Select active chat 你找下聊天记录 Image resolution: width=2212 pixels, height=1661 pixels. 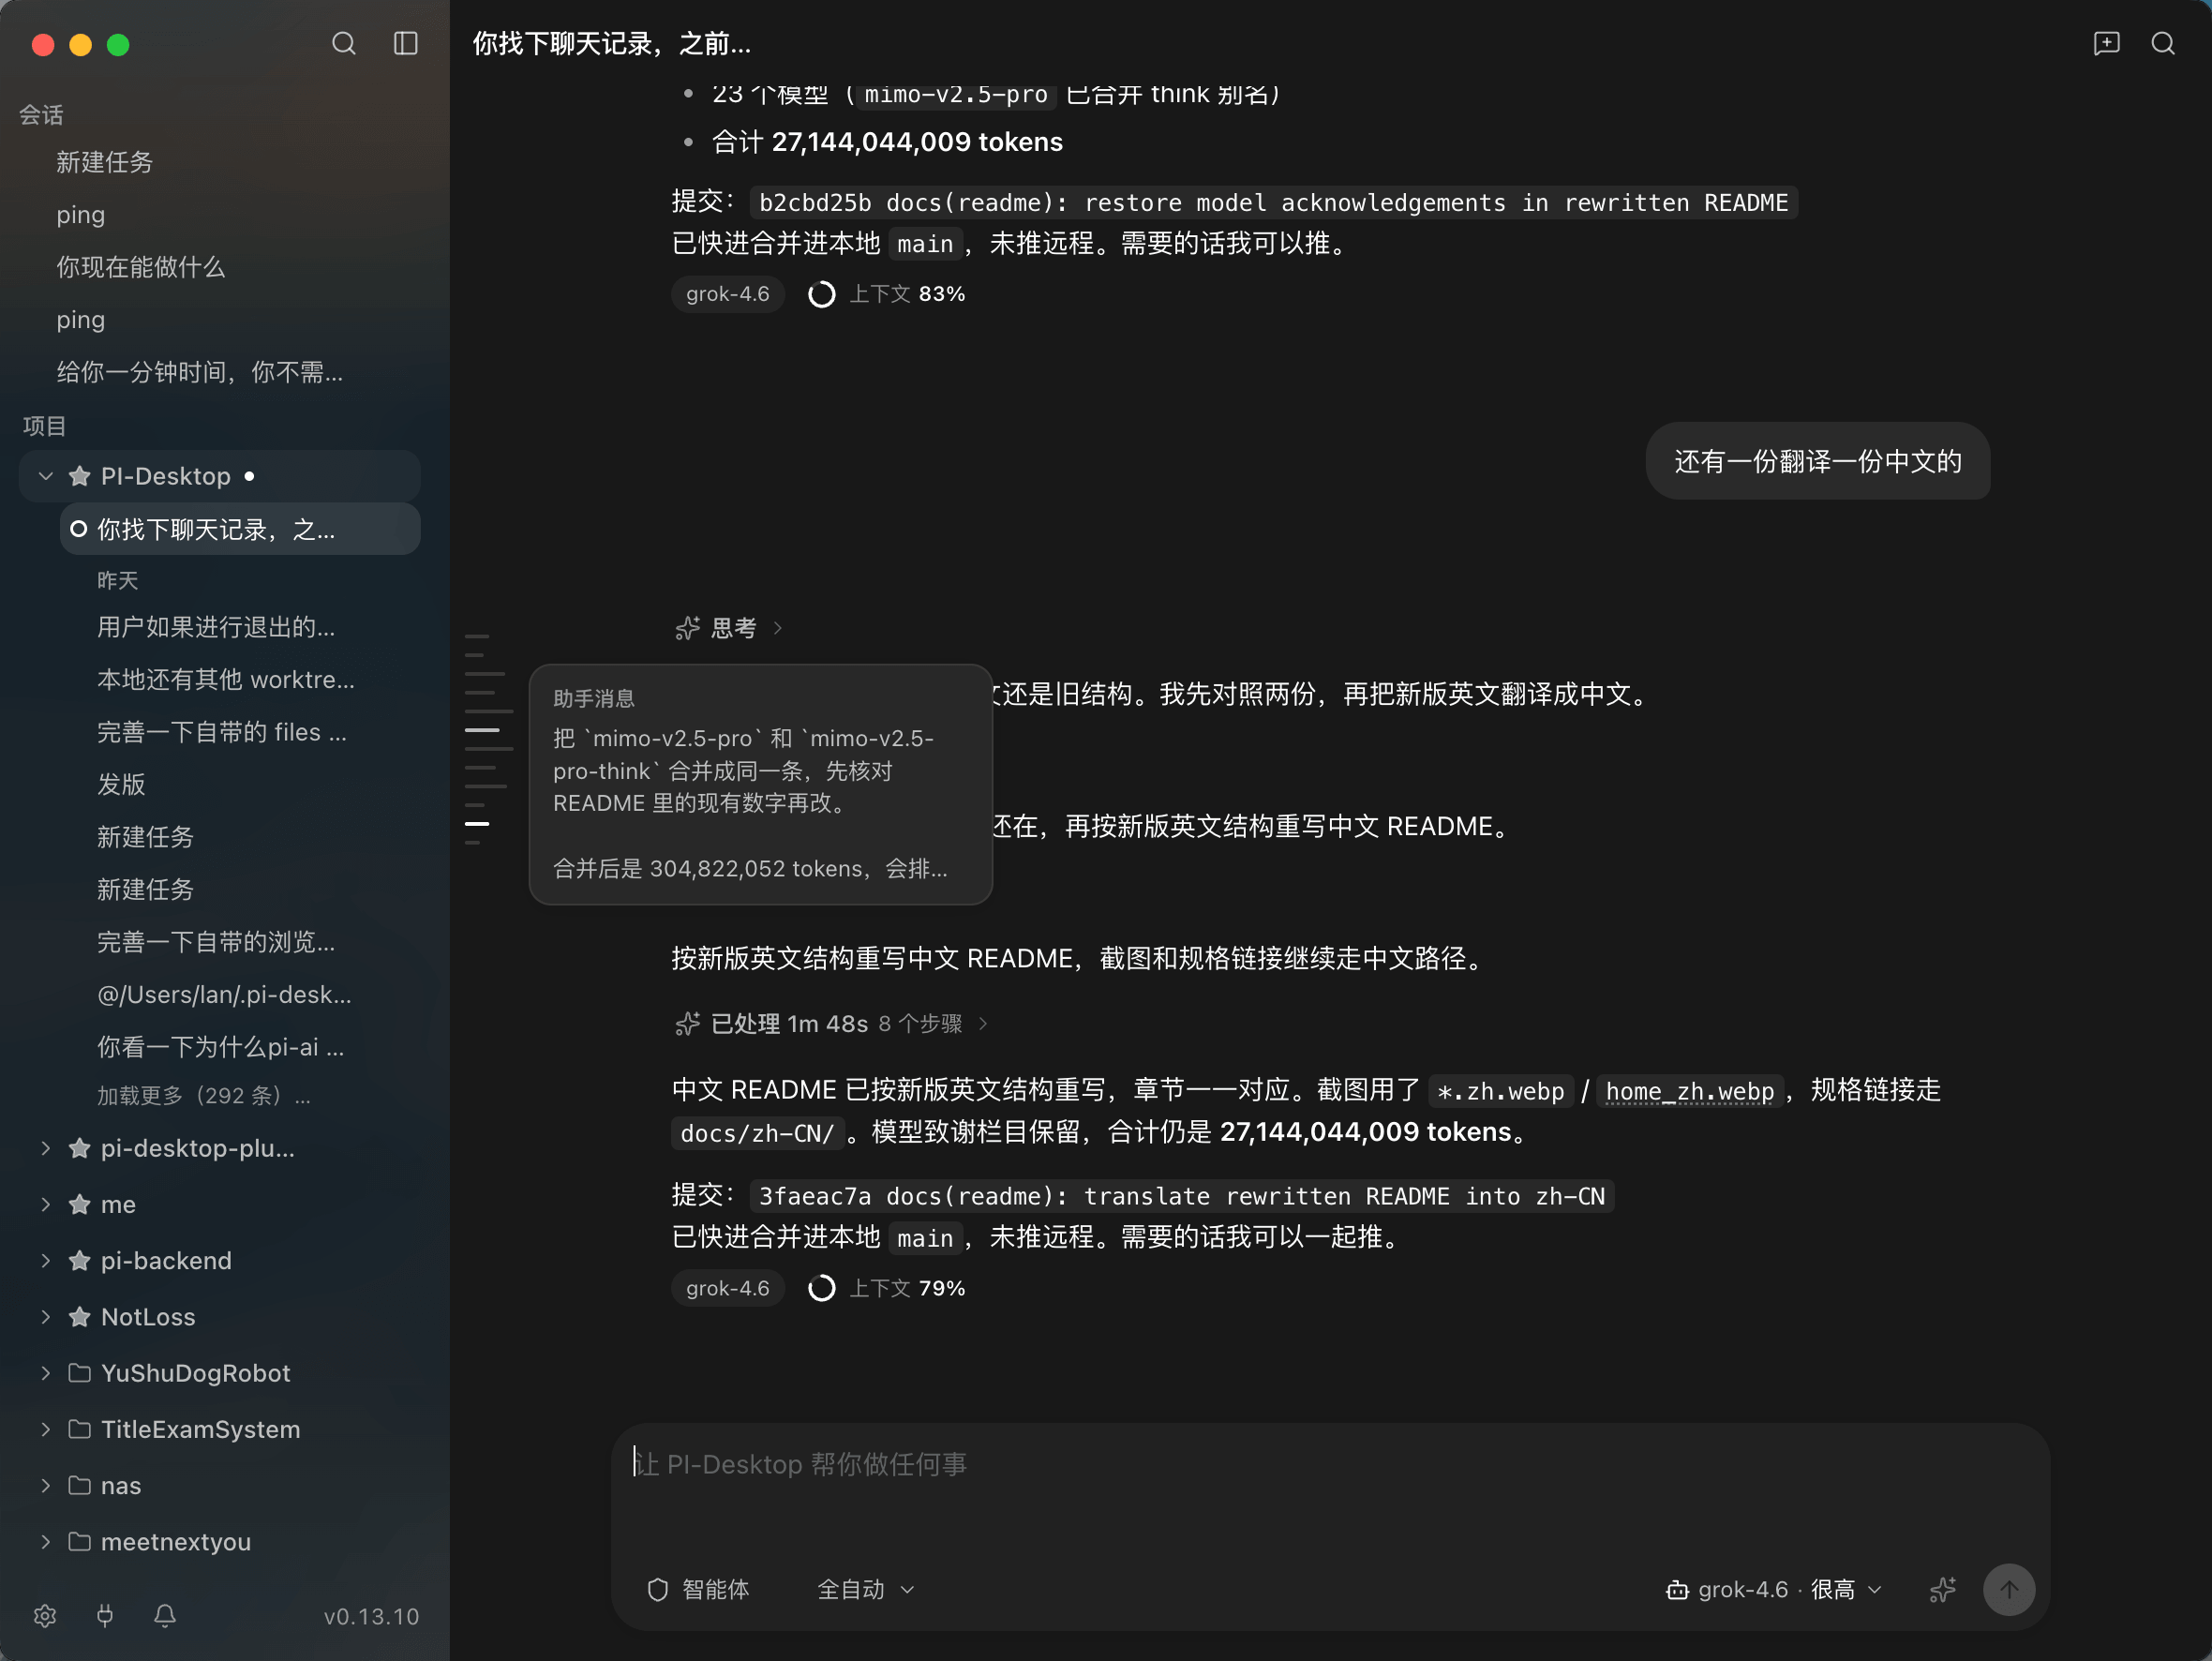(240, 529)
